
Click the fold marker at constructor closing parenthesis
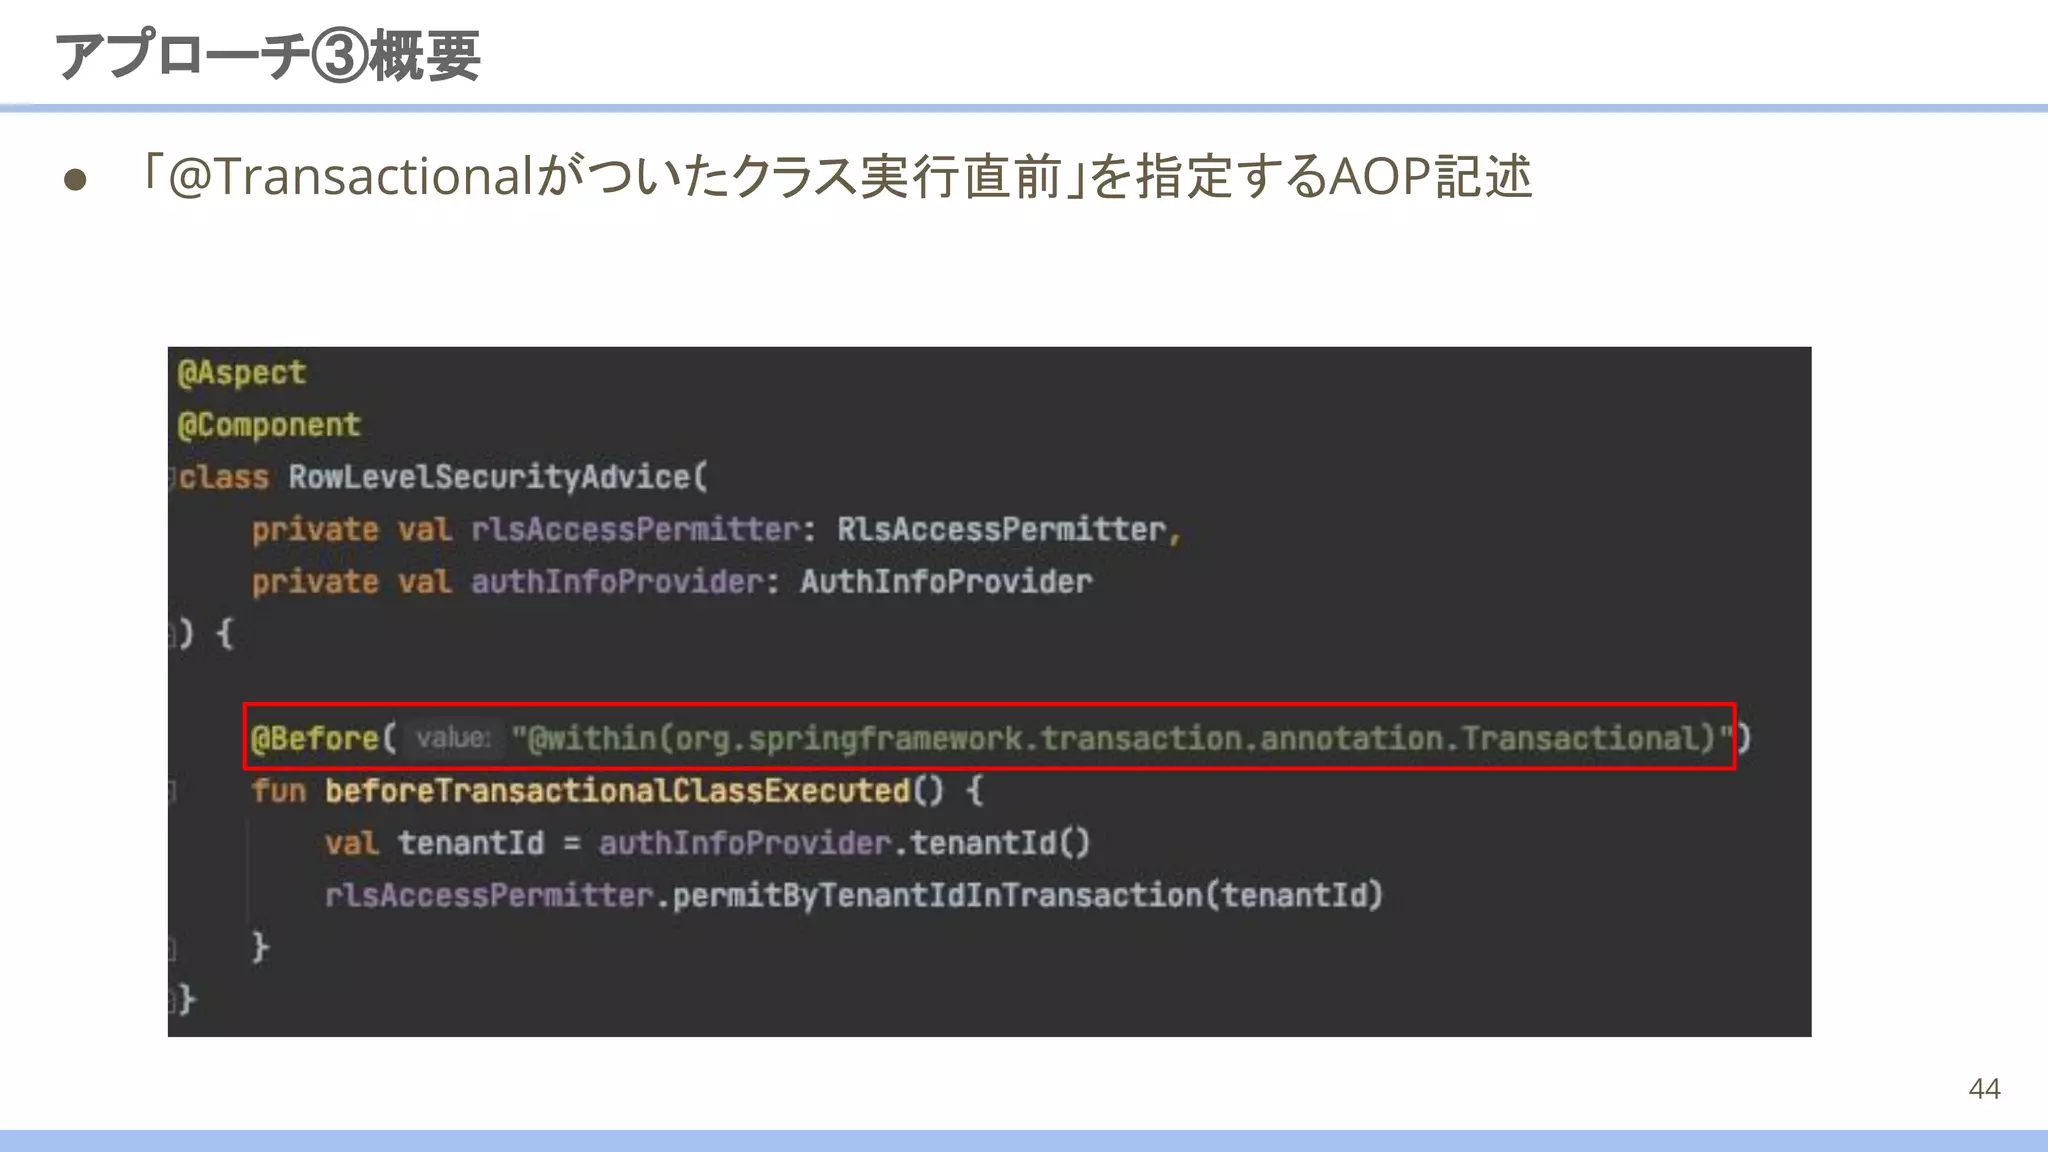(172, 634)
